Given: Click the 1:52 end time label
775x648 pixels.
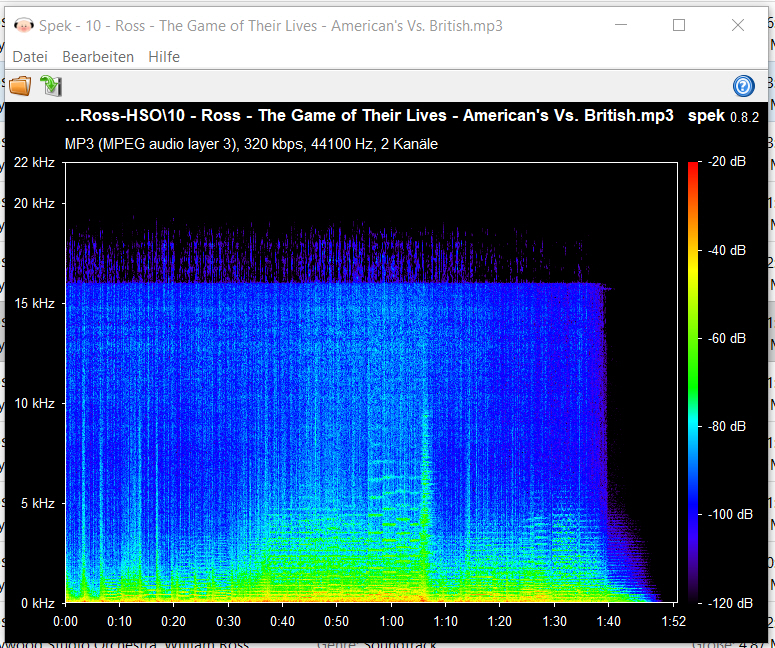Looking at the screenshot, I should (x=673, y=621).
